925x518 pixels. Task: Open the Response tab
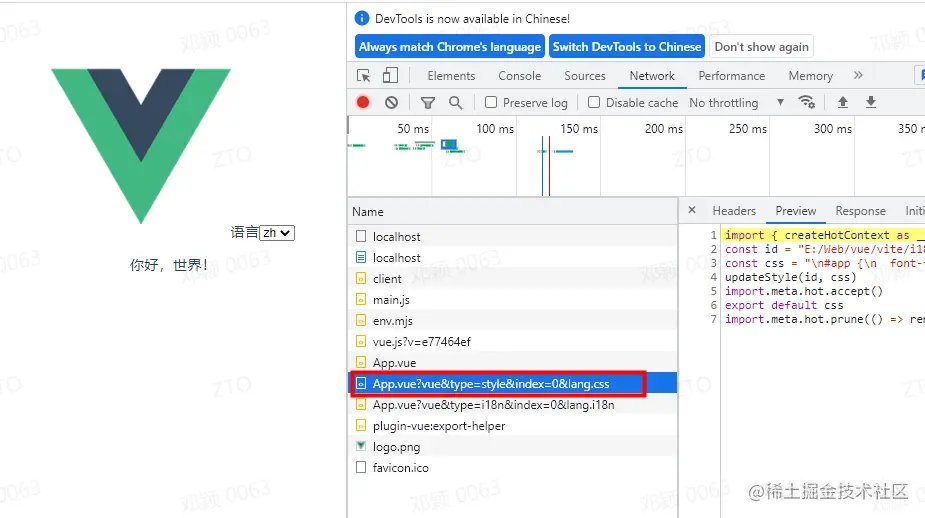pyautogui.click(x=860, y=211)
